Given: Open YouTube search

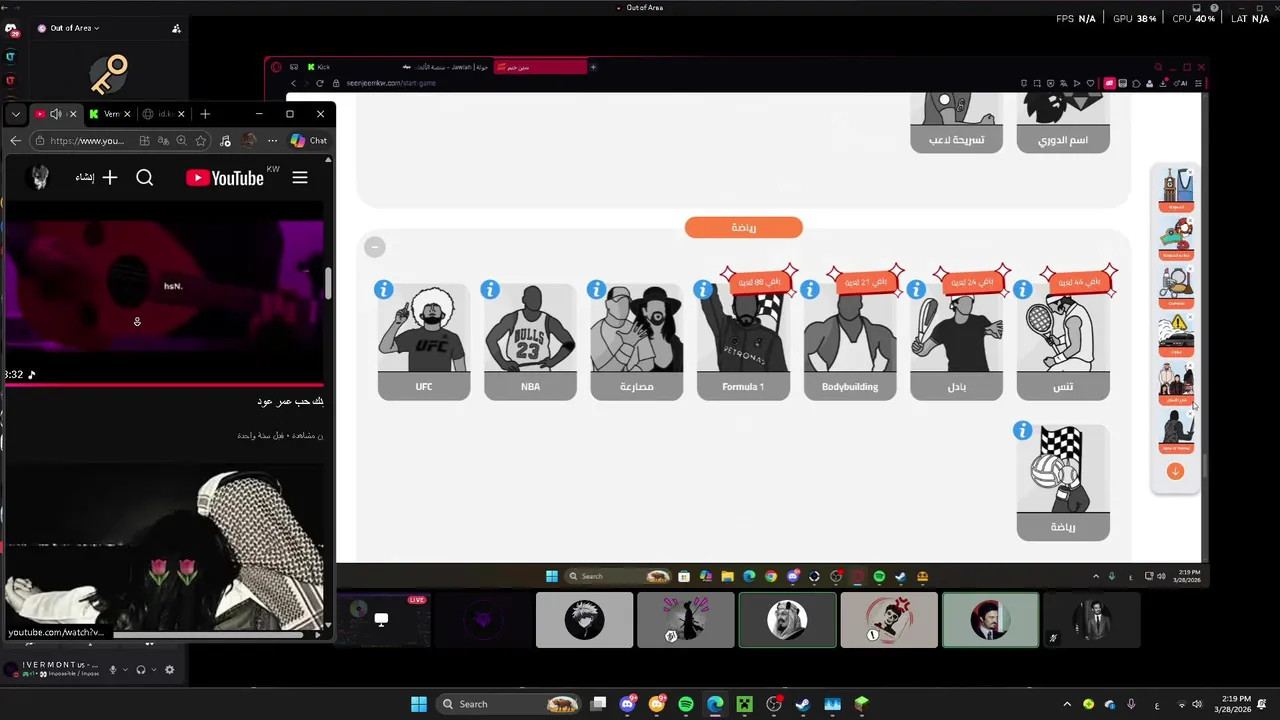Looking at the screenshot, I should [x=145, y=178].
